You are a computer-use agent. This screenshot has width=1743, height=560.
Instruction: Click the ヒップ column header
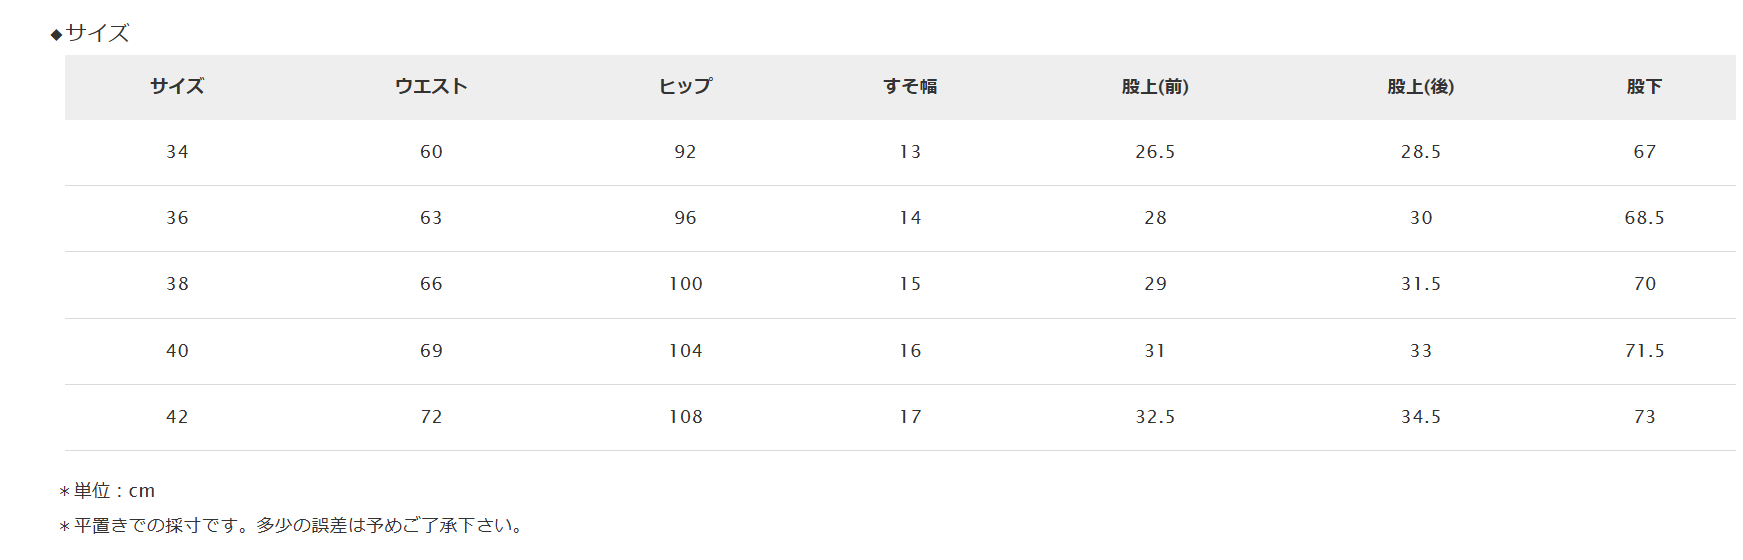[x=685, y=87]
